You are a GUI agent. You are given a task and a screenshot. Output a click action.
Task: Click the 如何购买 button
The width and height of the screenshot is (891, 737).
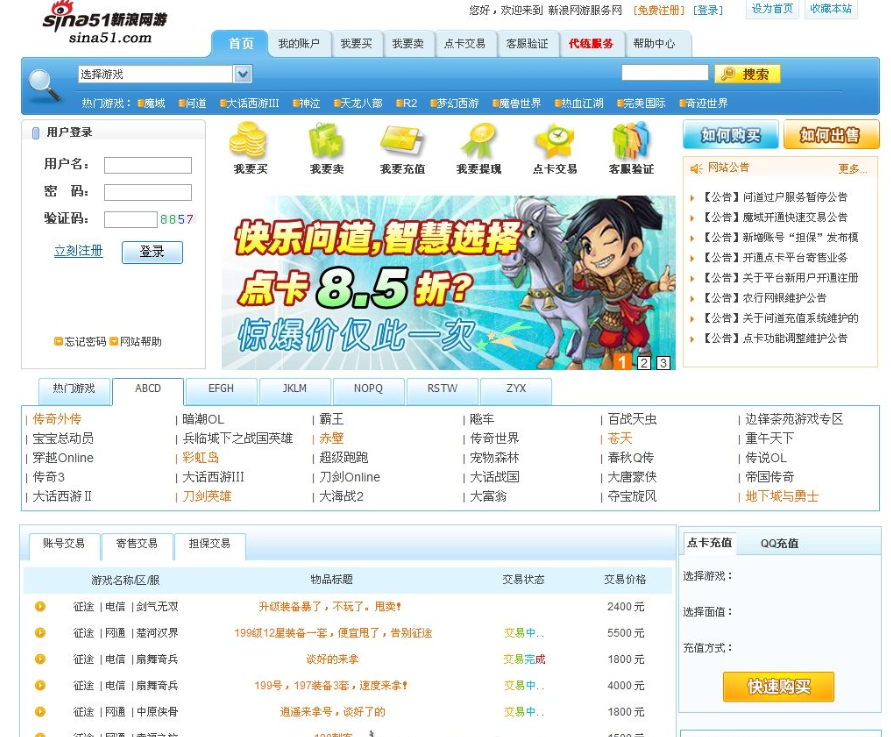(730, 135)
